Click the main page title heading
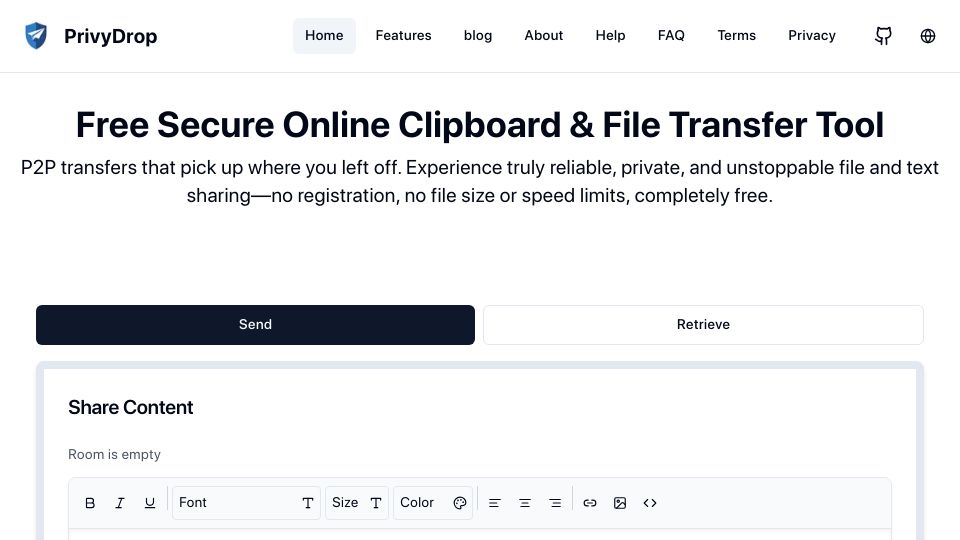960x540 pixels. 480,125
